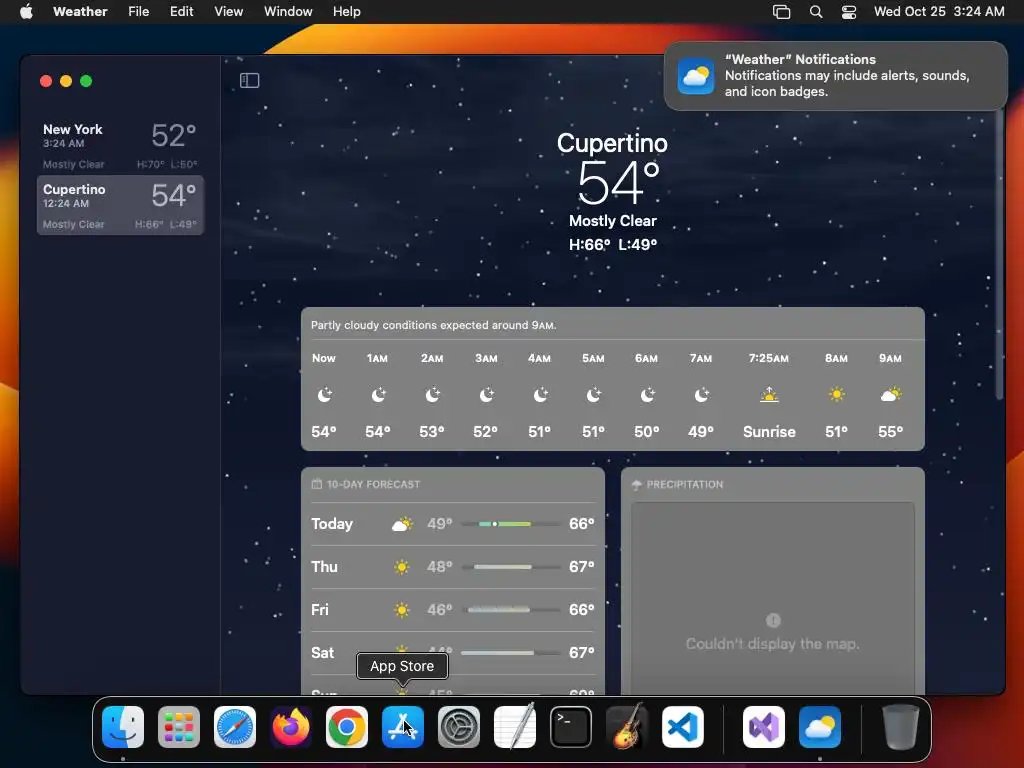Click the 53° temperature under 2AM
1024x768 pixels.
click(432, 432)
